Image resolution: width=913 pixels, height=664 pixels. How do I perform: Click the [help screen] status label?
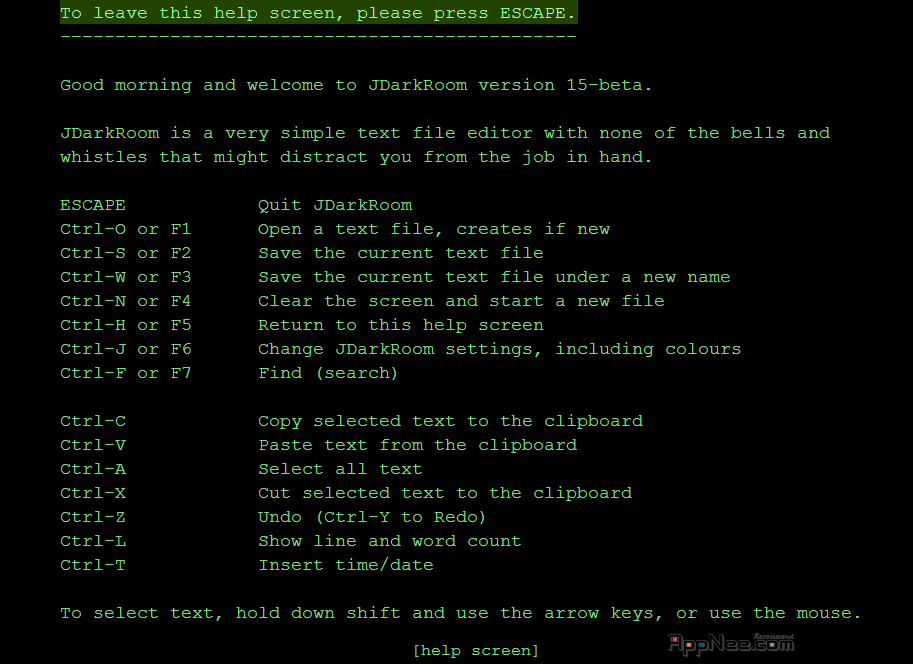(x=475, y=650)
